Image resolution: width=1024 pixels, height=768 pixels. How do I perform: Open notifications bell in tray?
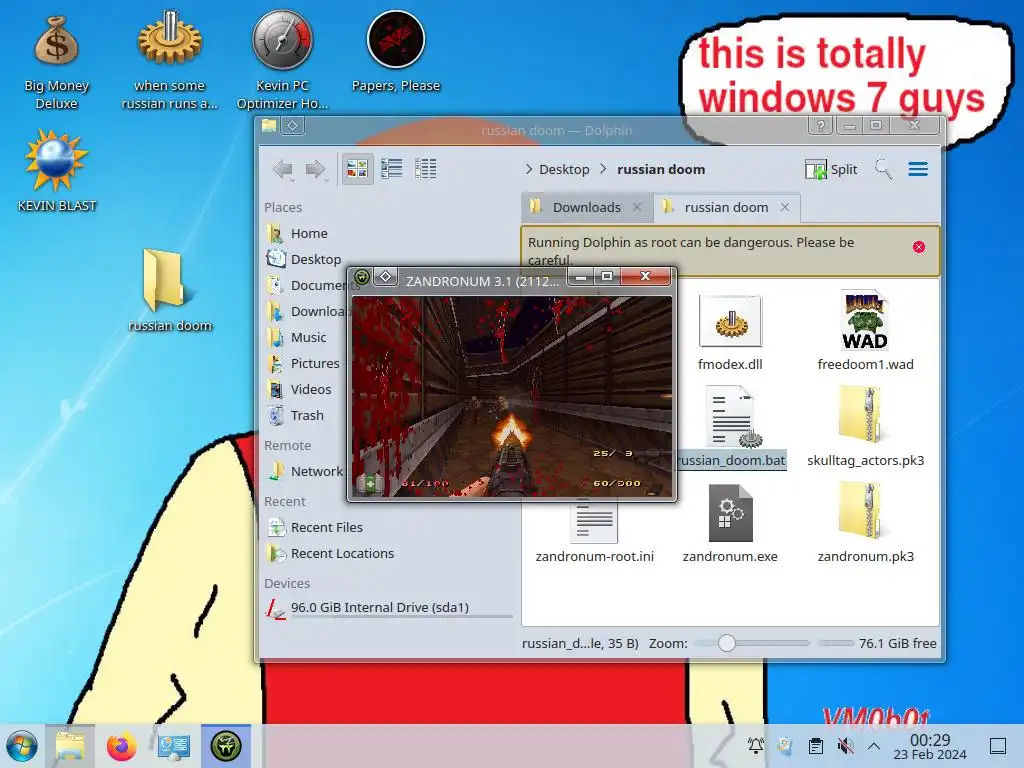[x=756, y=745]
